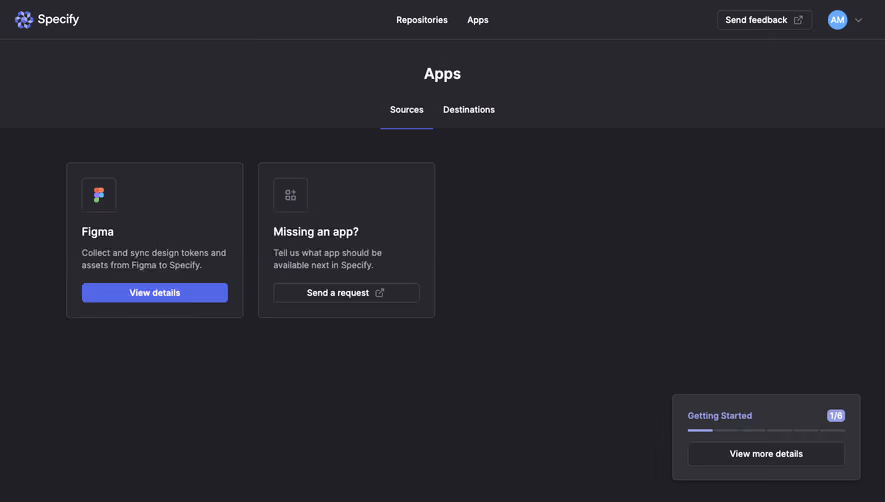Click the 1/6 progress badge
Viewport: 885px width, 502px height.
[x=836, y=416]
